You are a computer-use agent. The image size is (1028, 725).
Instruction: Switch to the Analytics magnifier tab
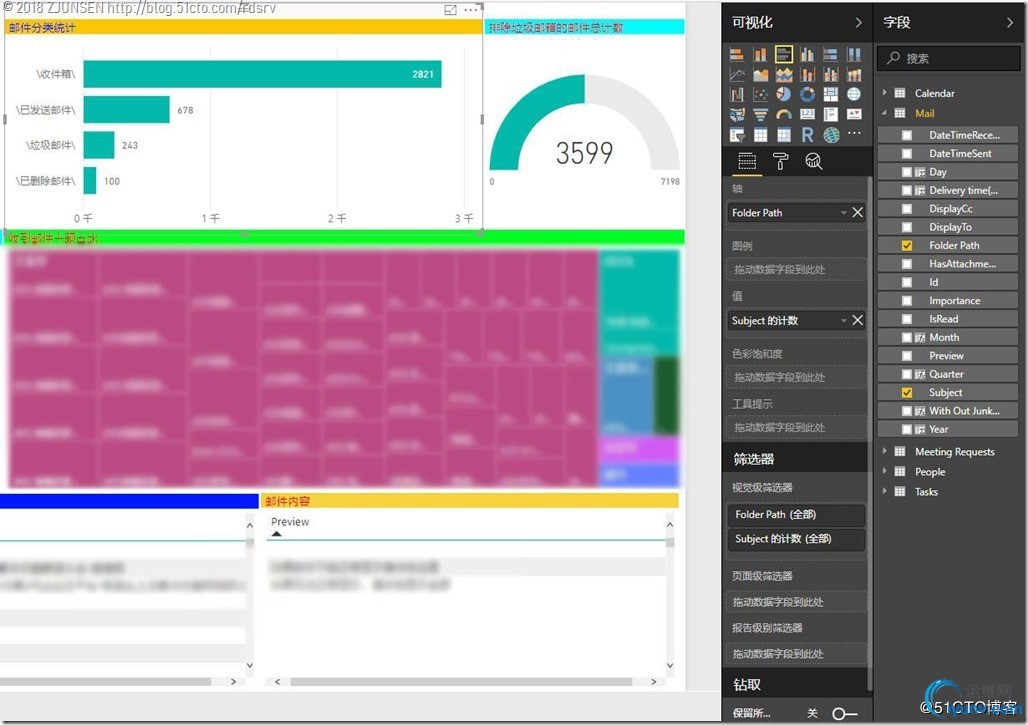(814, 161)
